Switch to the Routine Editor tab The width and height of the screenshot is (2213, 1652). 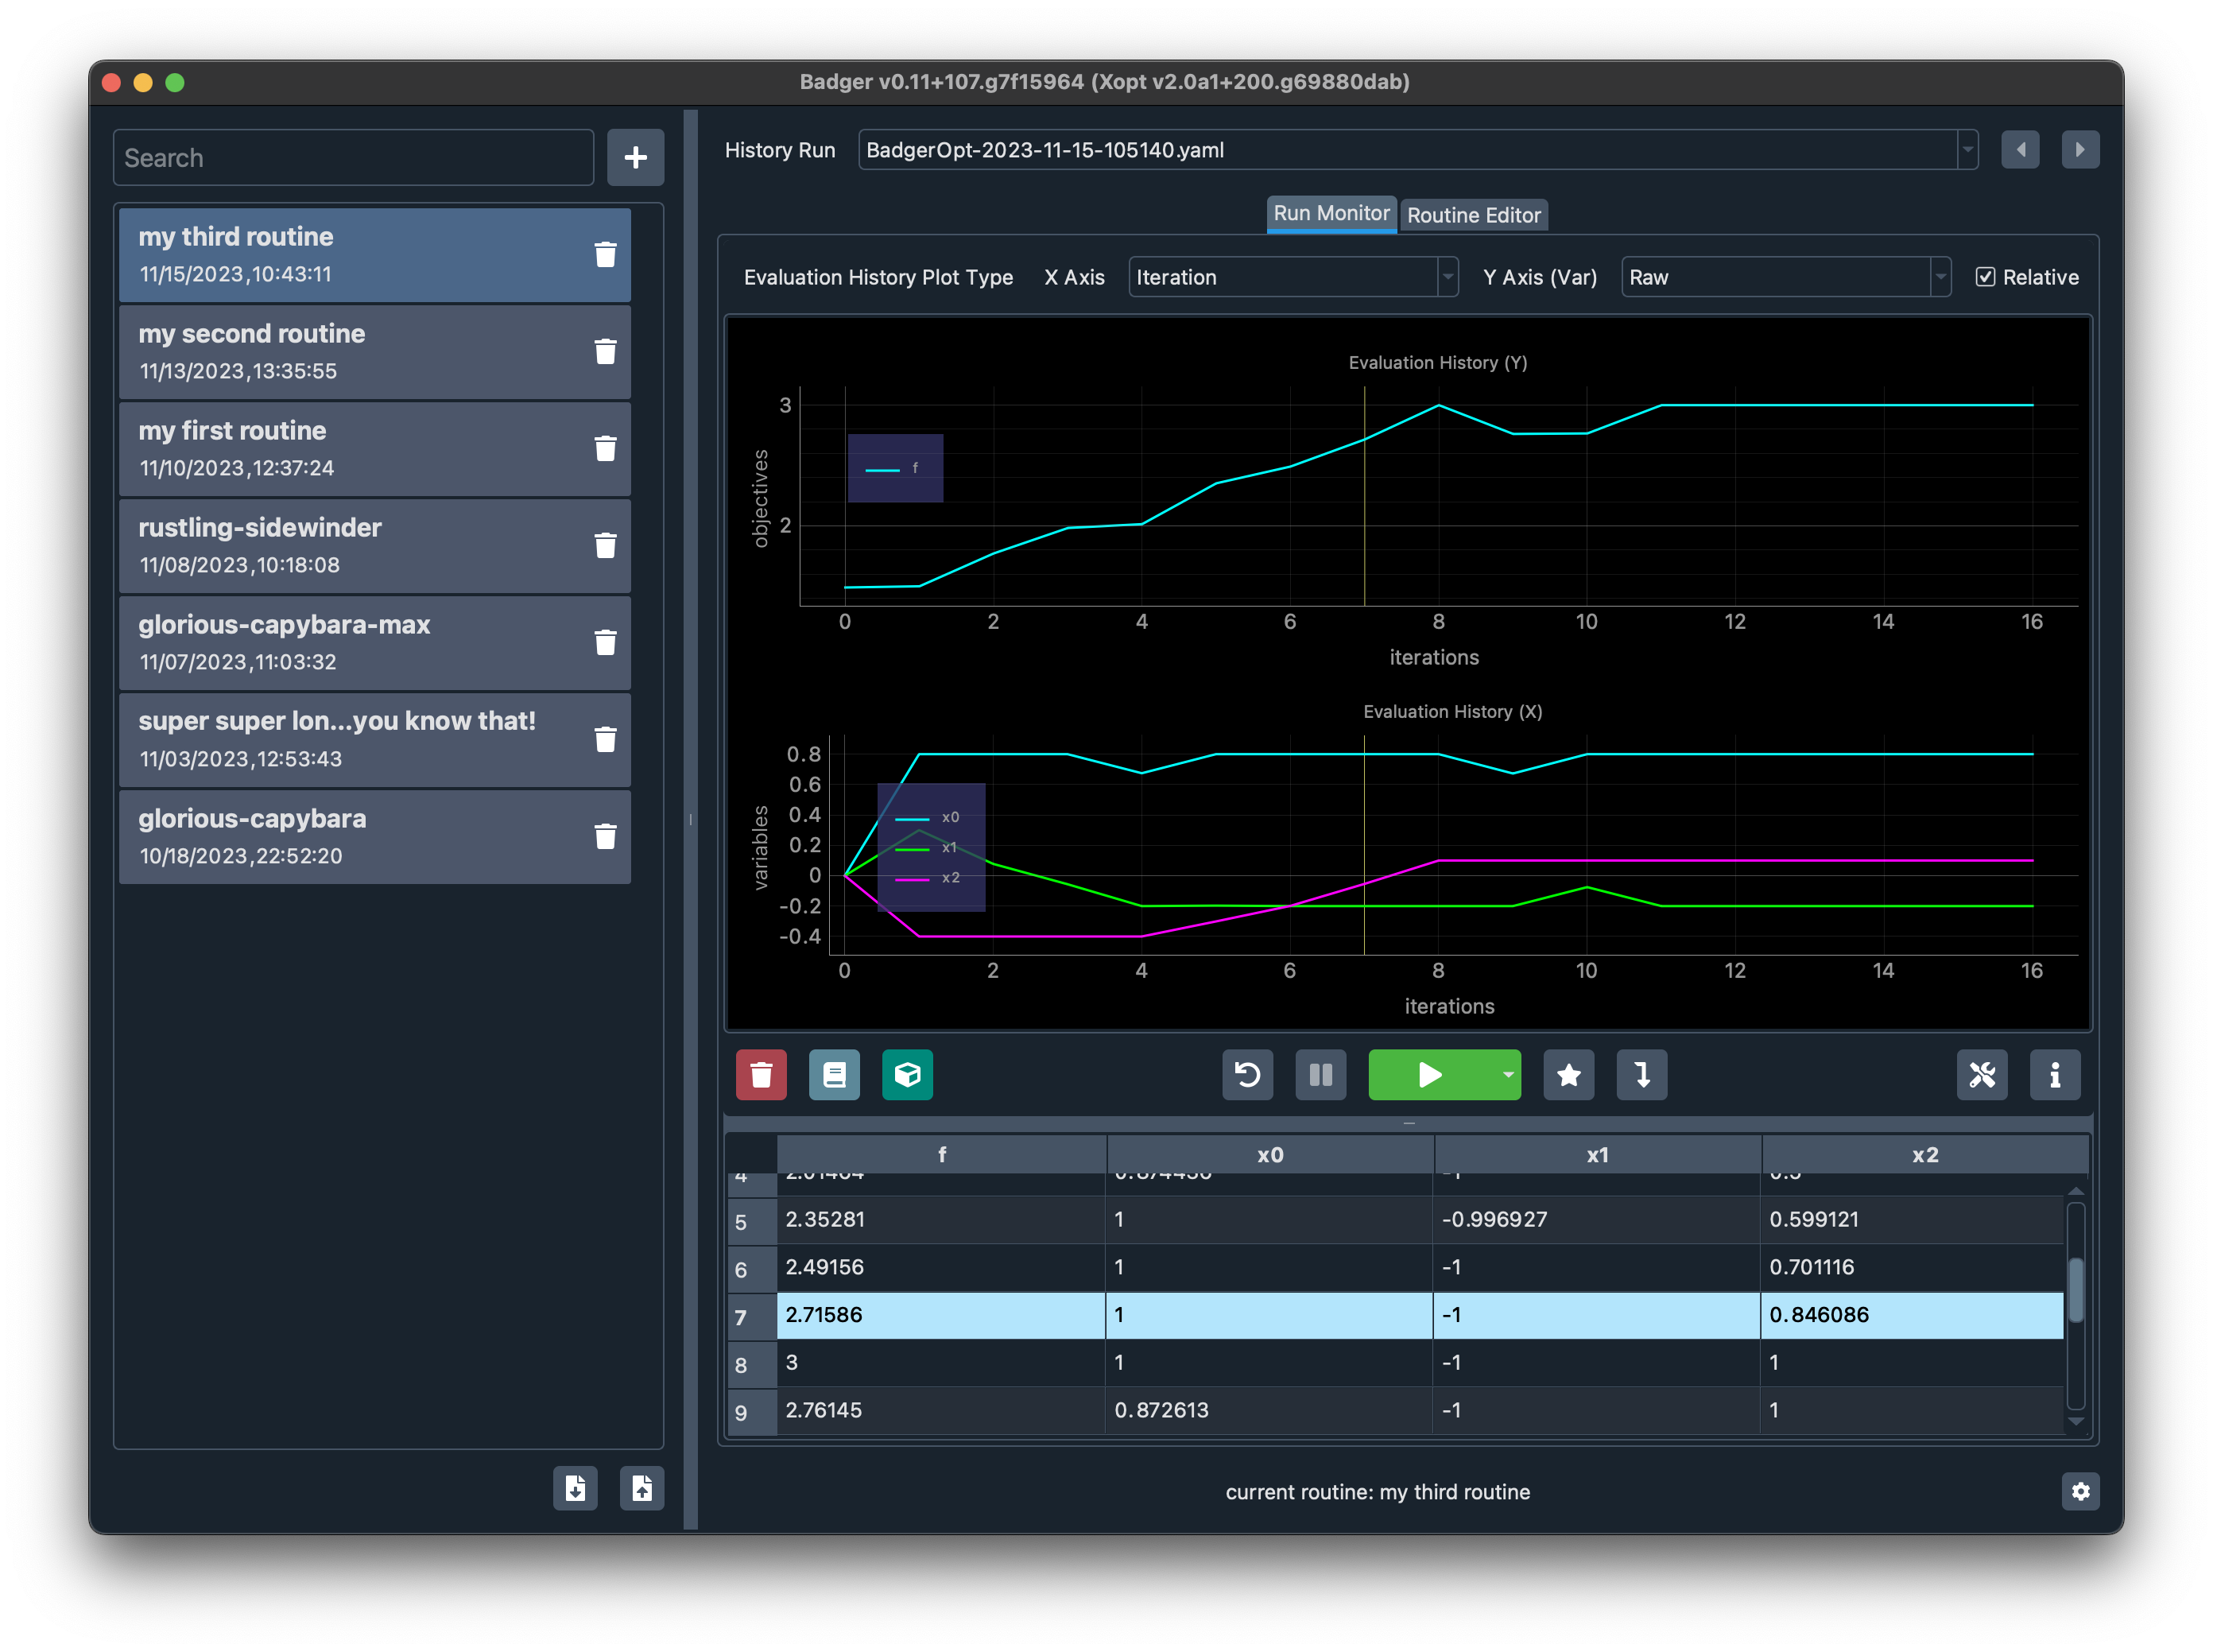coord(1475,211)
